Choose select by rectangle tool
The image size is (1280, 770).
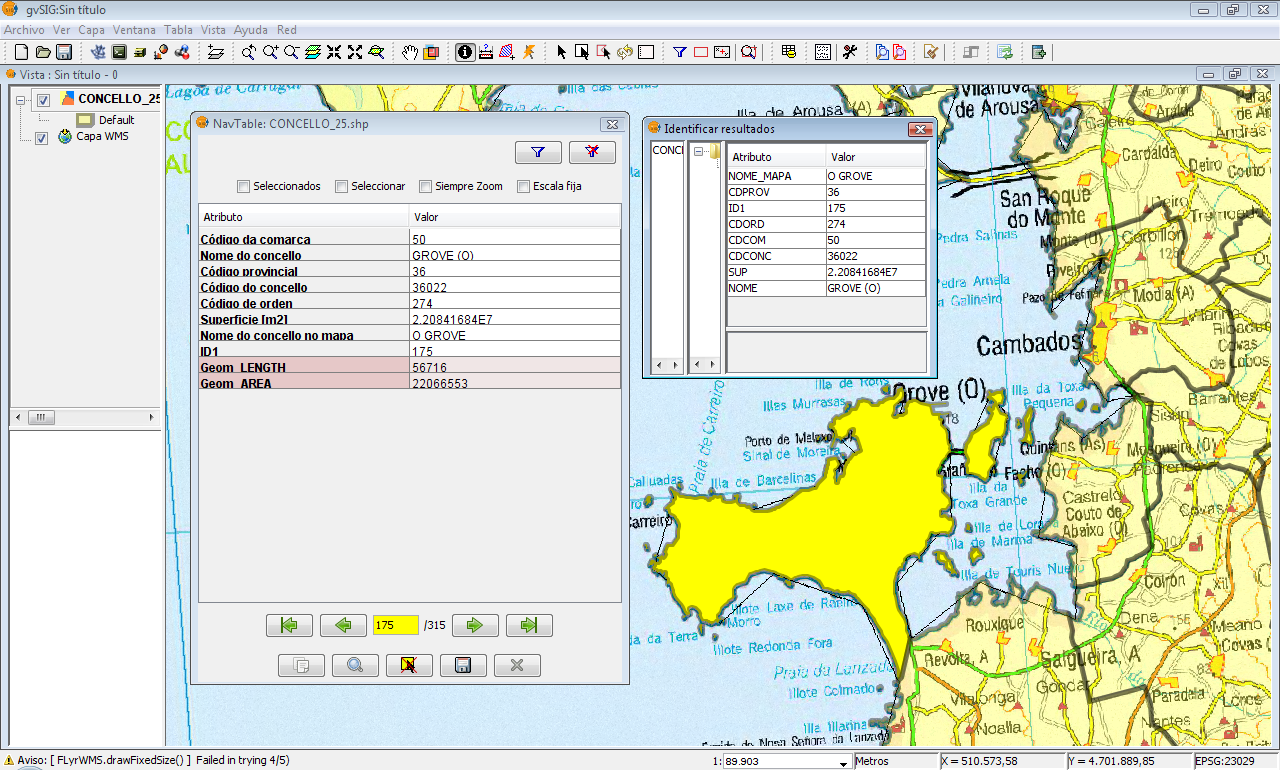tap(582, 52)
